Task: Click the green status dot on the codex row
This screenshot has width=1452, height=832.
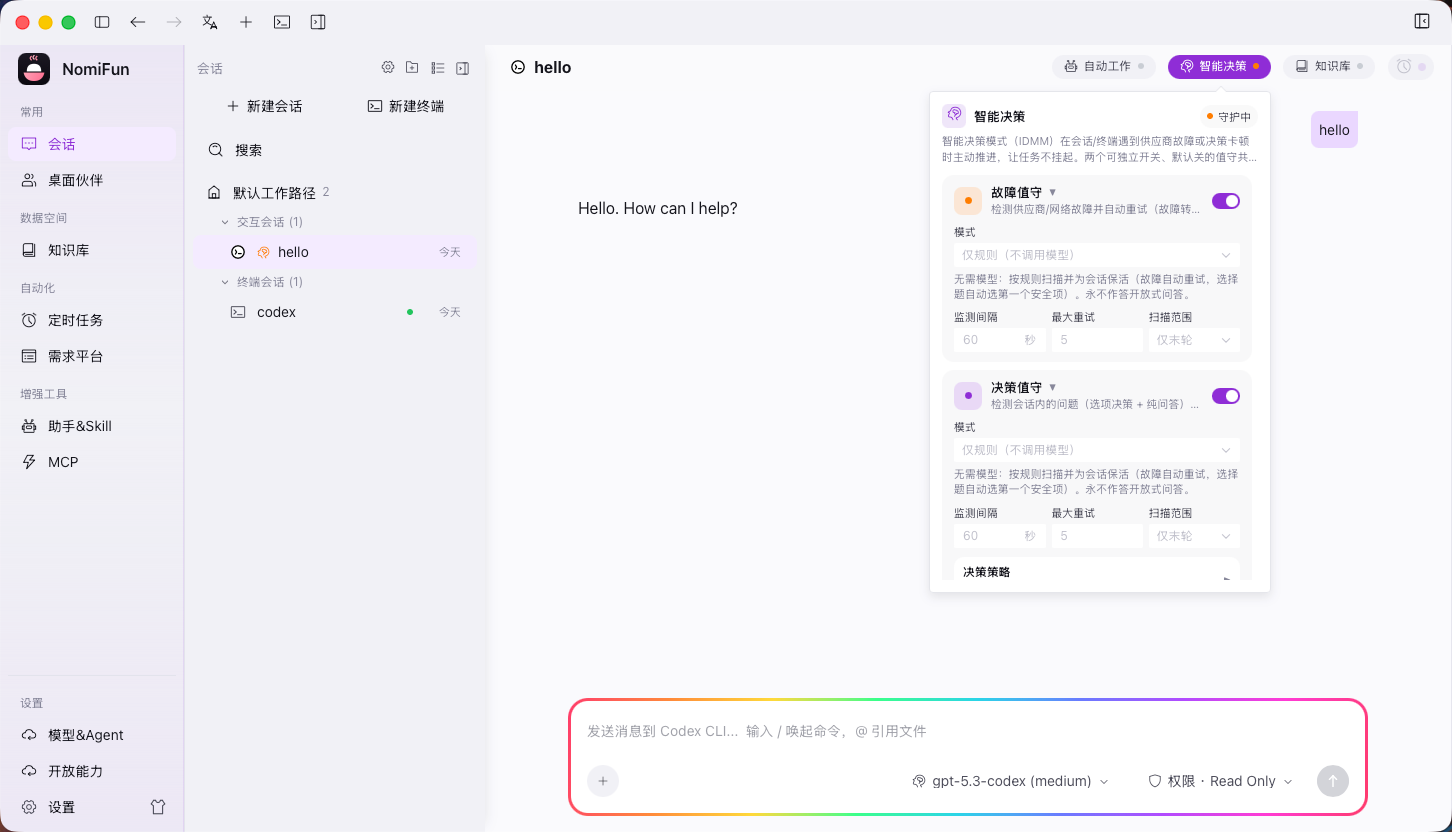Action: click(410, 312)
